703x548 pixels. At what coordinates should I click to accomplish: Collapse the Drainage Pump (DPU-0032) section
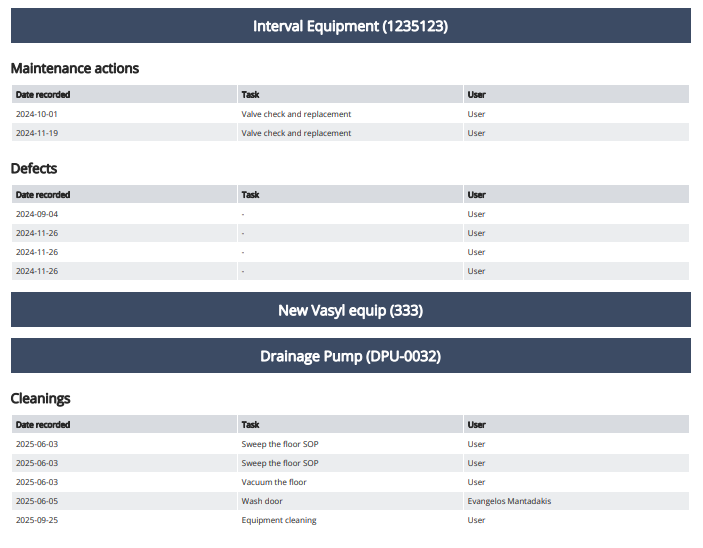[350, 356]
